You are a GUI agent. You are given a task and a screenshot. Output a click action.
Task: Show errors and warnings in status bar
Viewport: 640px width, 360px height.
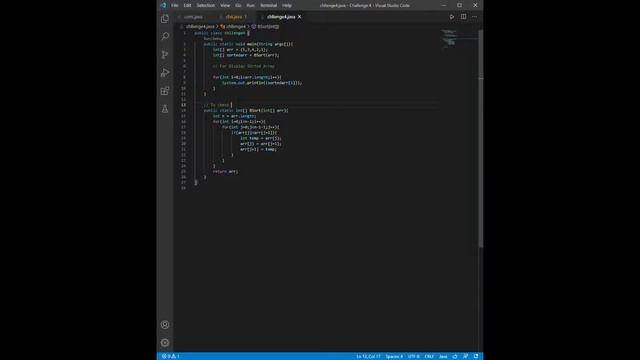coord(171,356)
